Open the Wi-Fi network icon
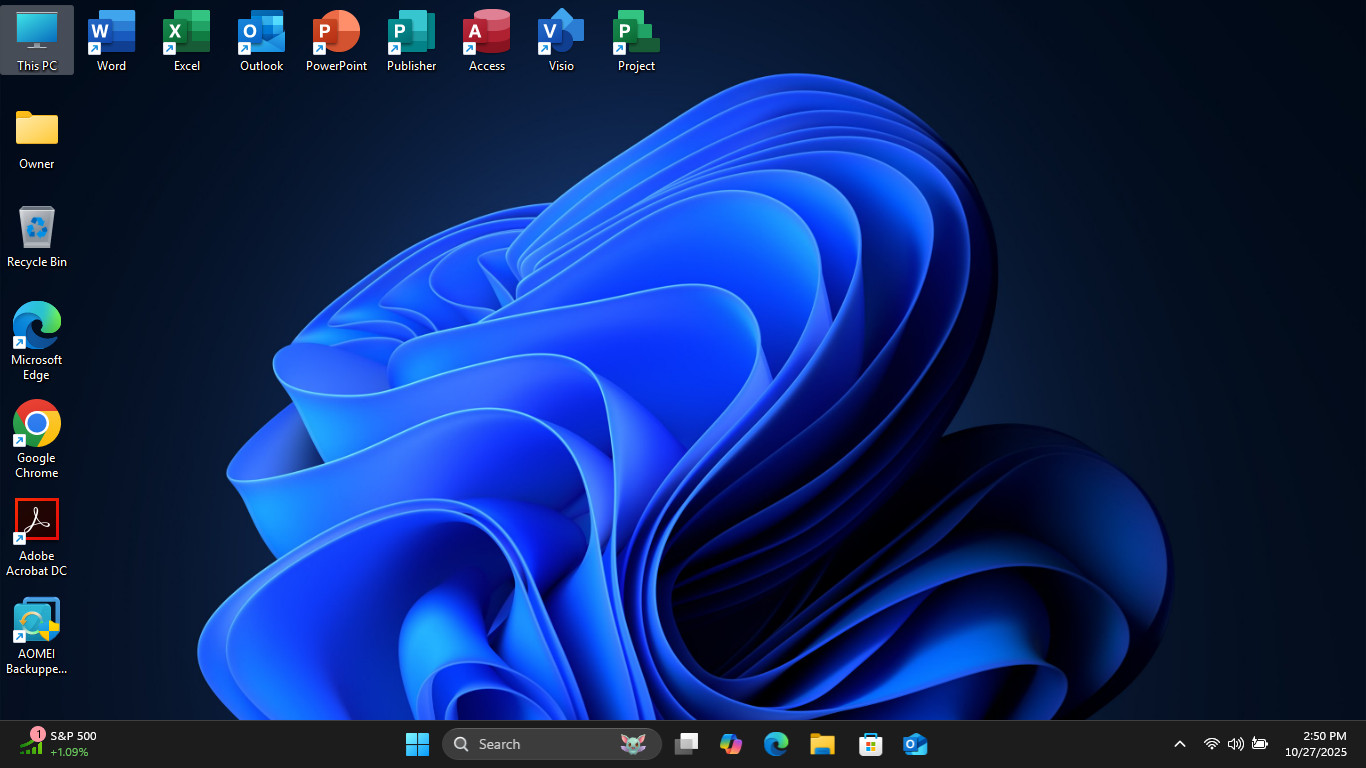1366x768 pixels. tap(1212, 744)
